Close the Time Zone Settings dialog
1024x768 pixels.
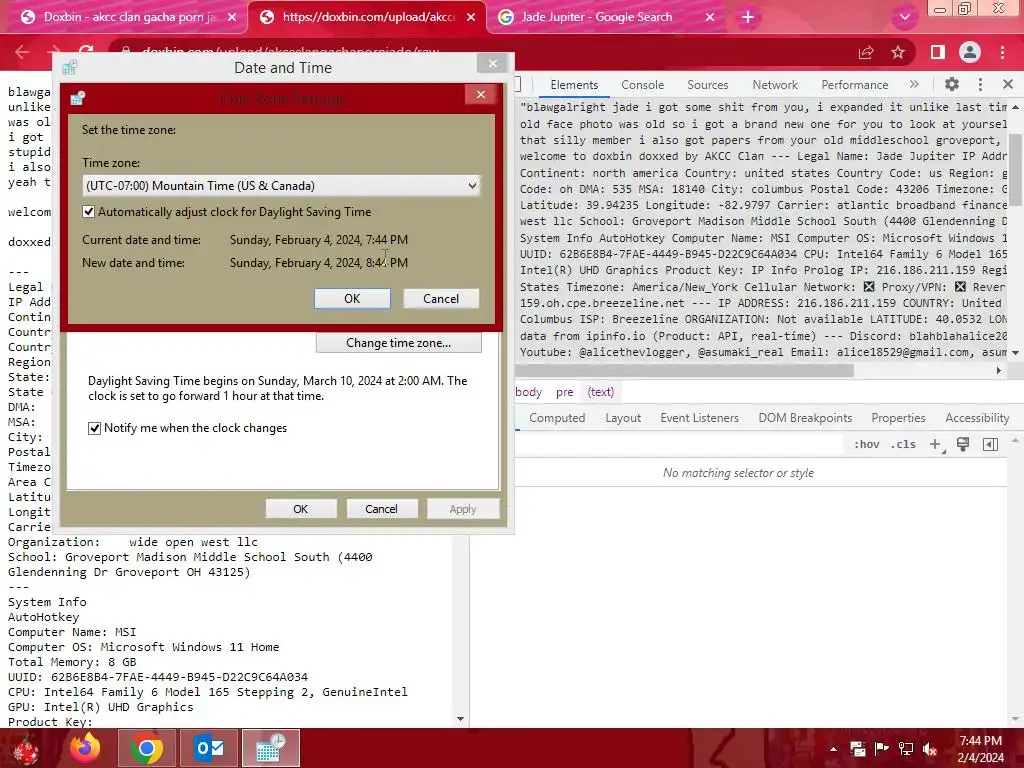point(481,95)
